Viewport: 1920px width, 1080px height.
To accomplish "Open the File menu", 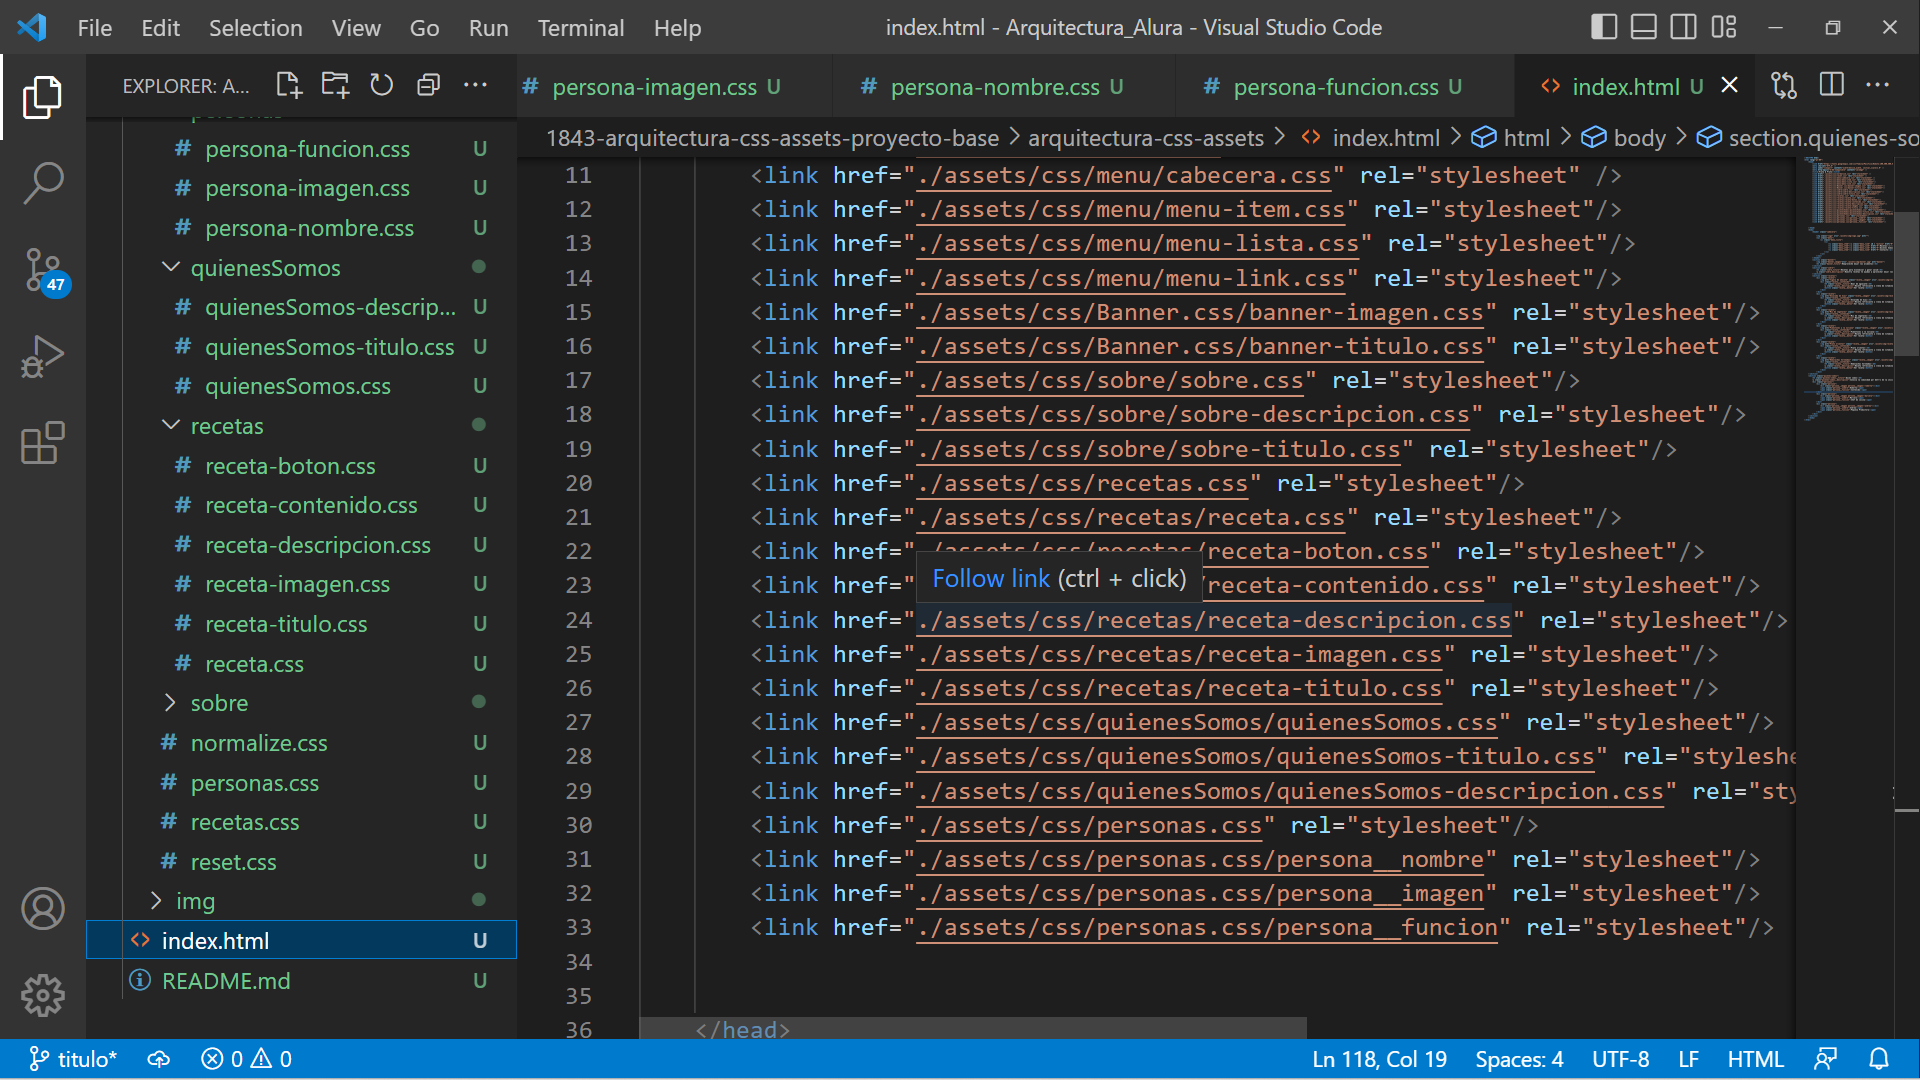I will tap(95, 28).
